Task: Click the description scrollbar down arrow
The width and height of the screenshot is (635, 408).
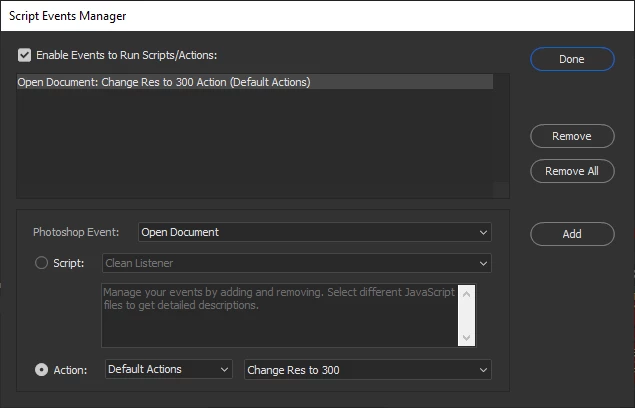Action: (x=466, y=338)
